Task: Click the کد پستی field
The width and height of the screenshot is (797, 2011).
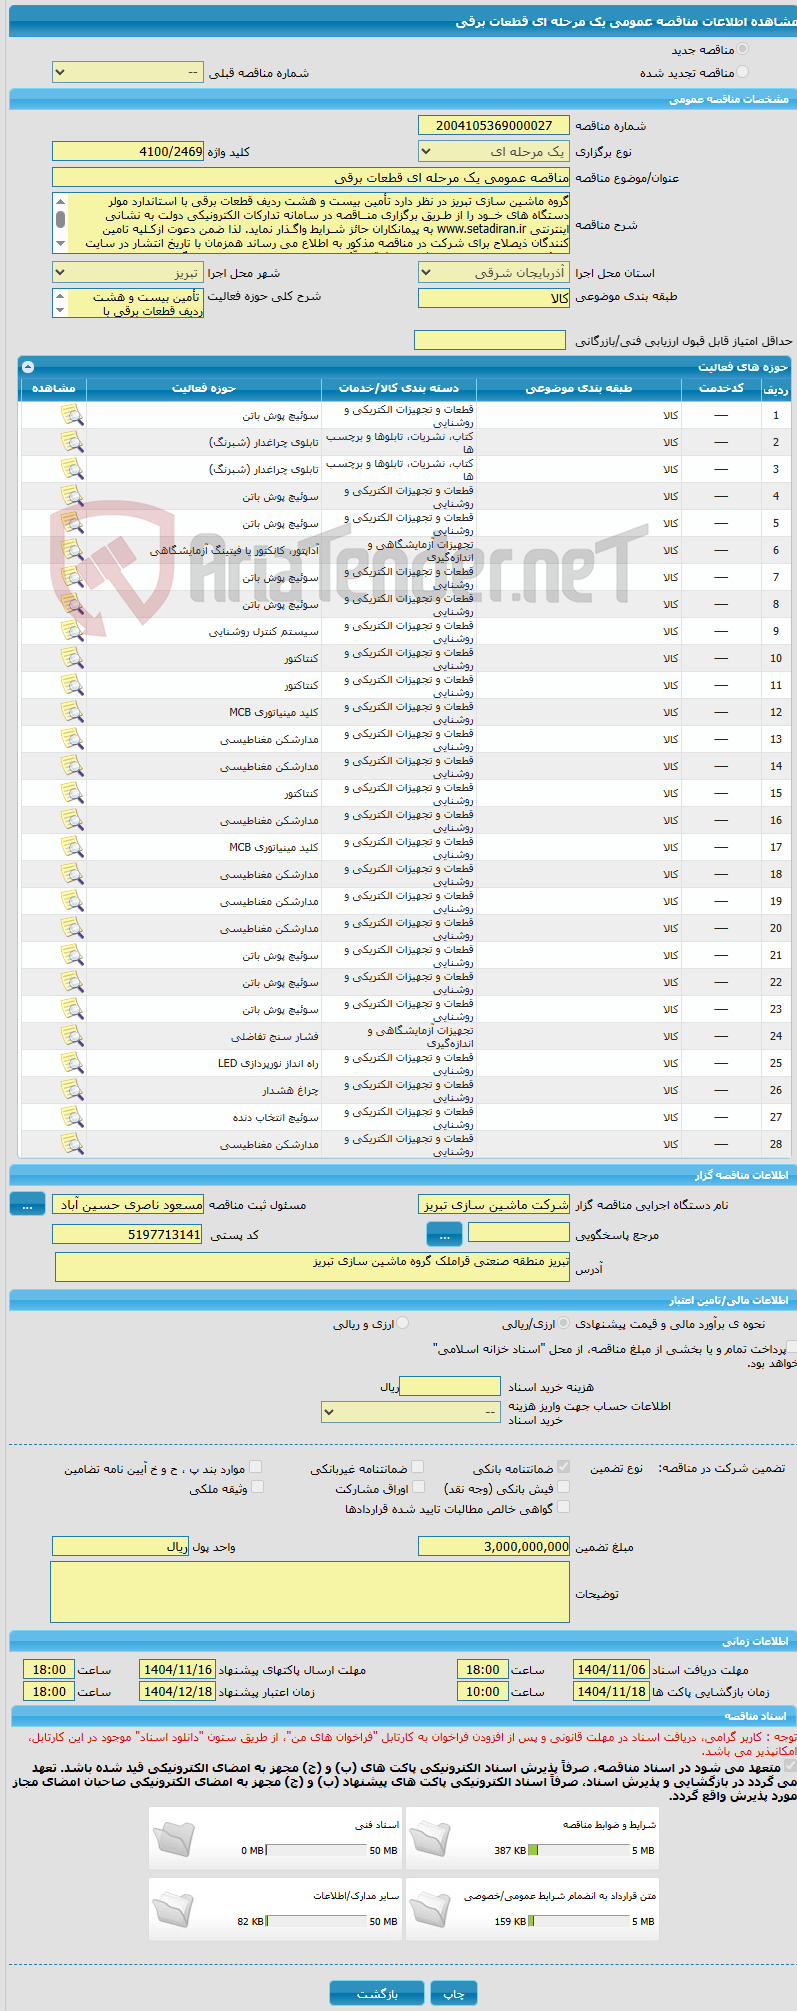Action: (128, 1234)
